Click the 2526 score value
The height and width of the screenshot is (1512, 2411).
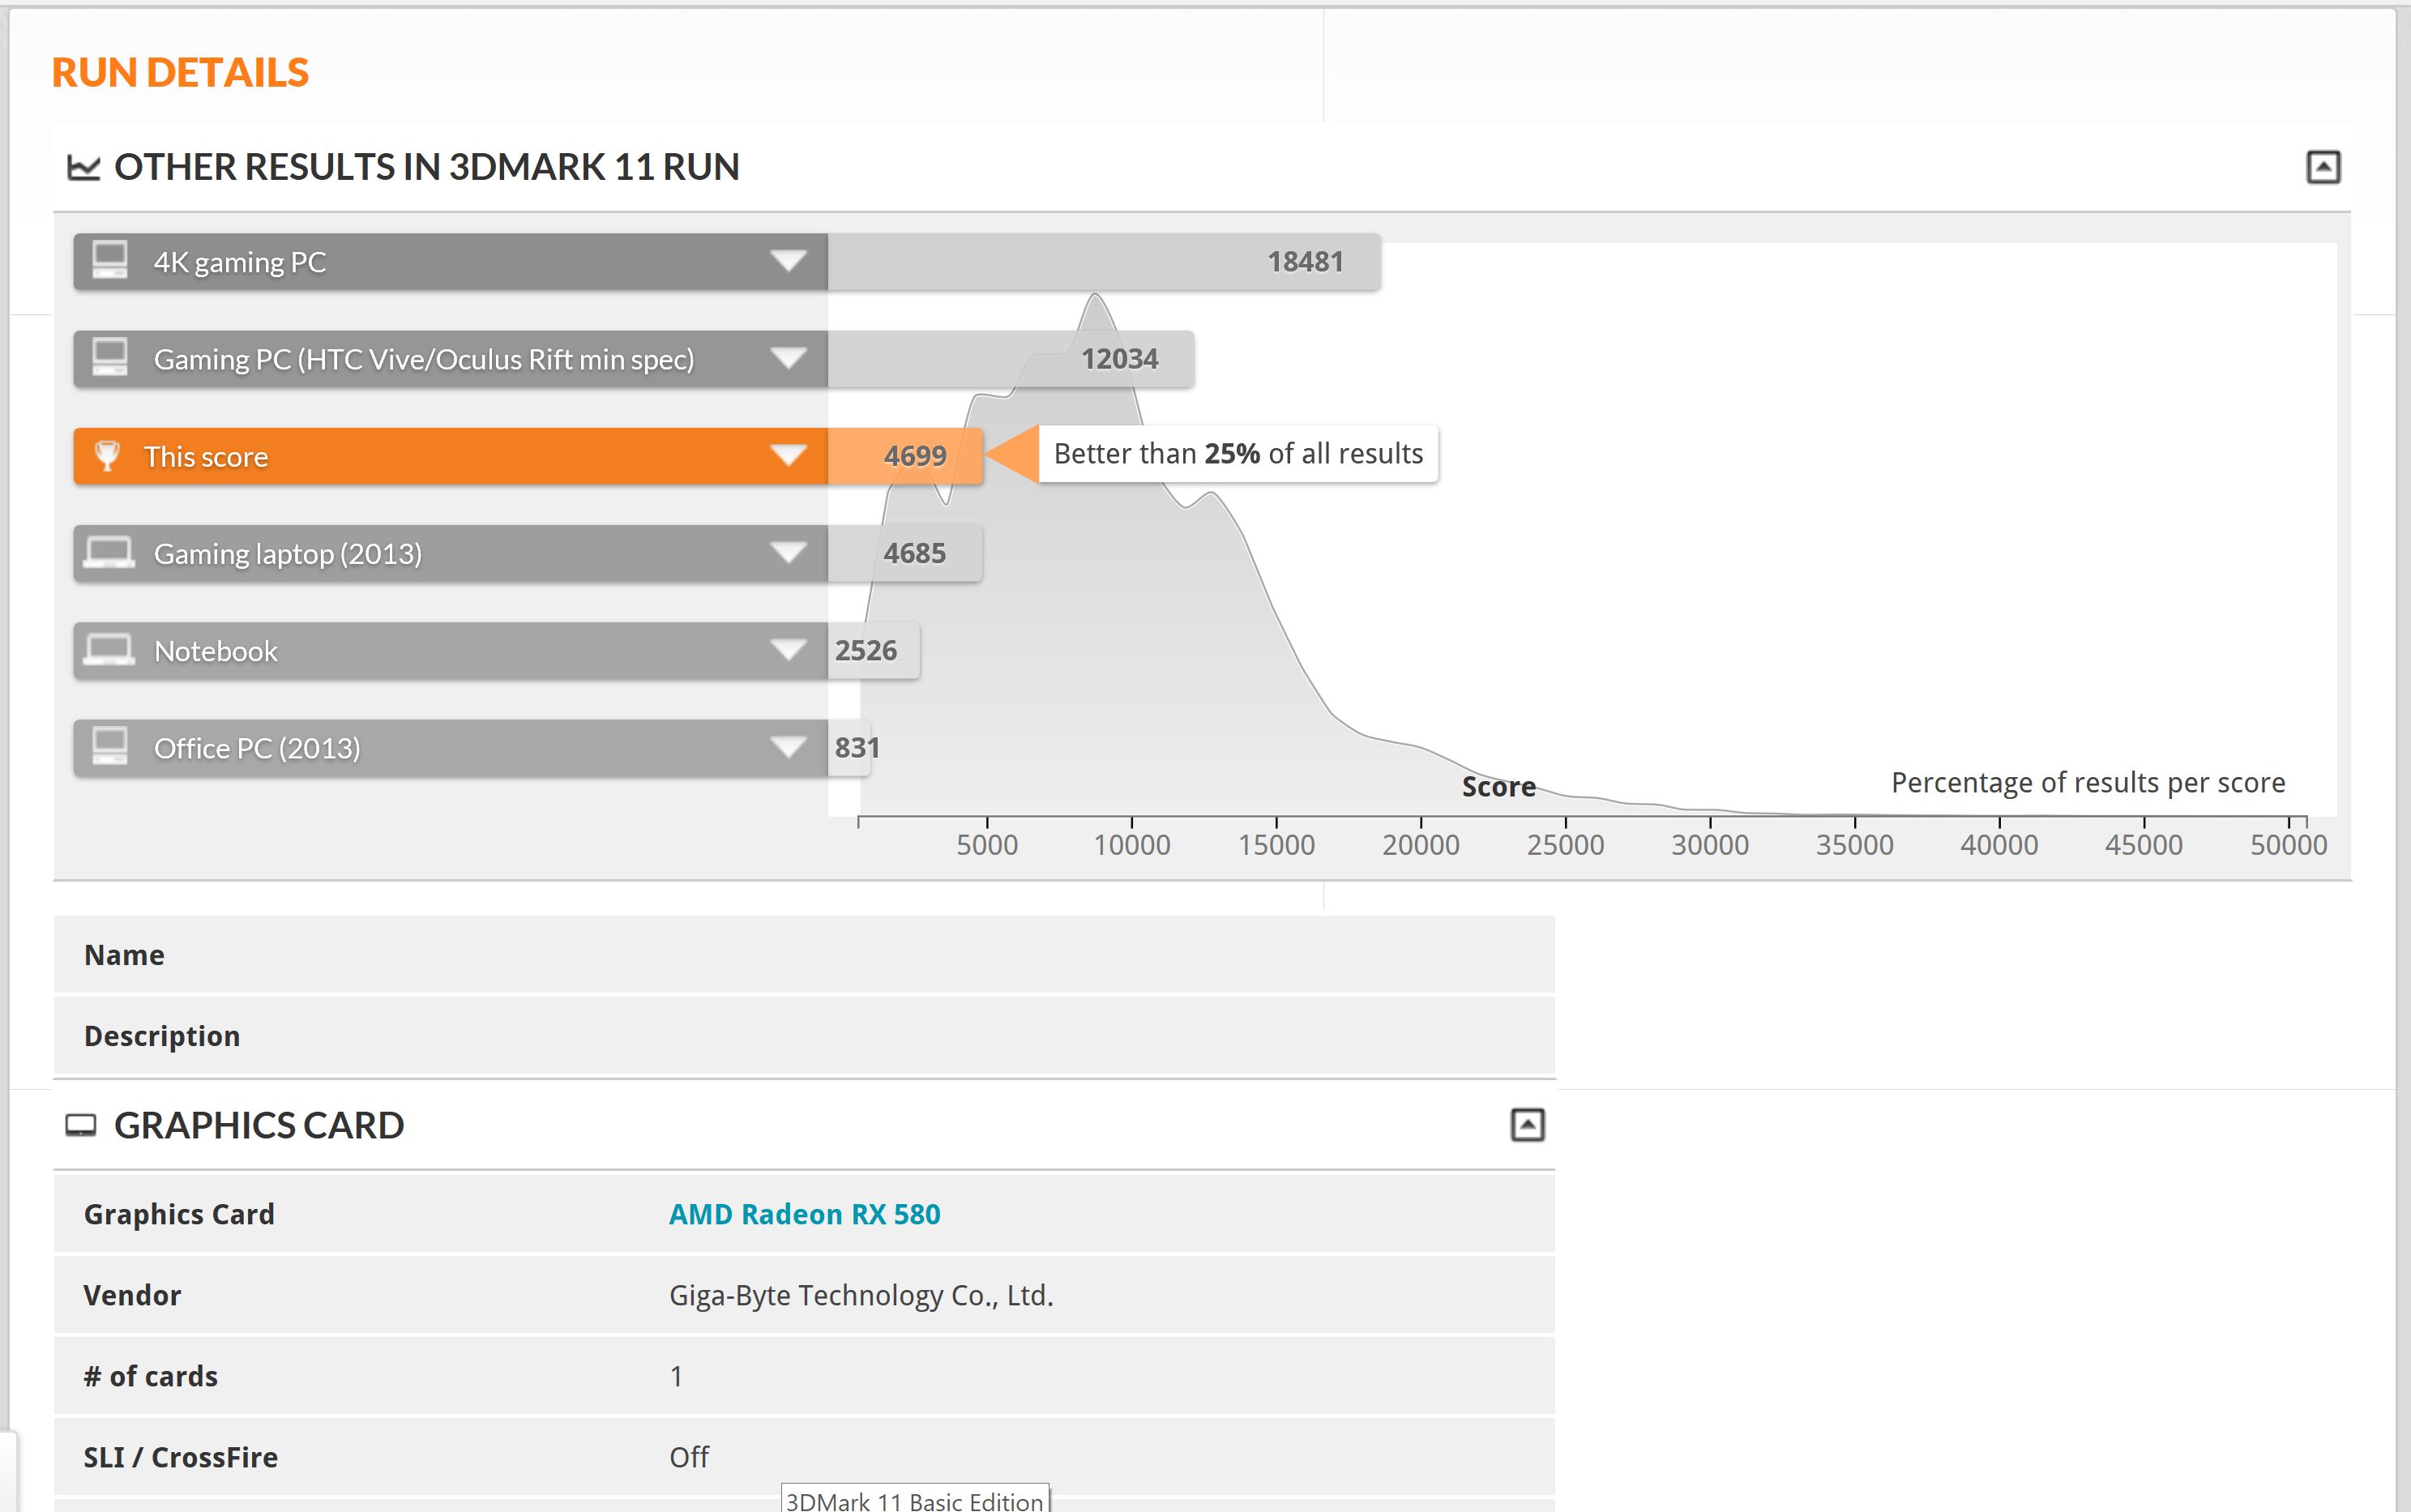click(866, 650)
